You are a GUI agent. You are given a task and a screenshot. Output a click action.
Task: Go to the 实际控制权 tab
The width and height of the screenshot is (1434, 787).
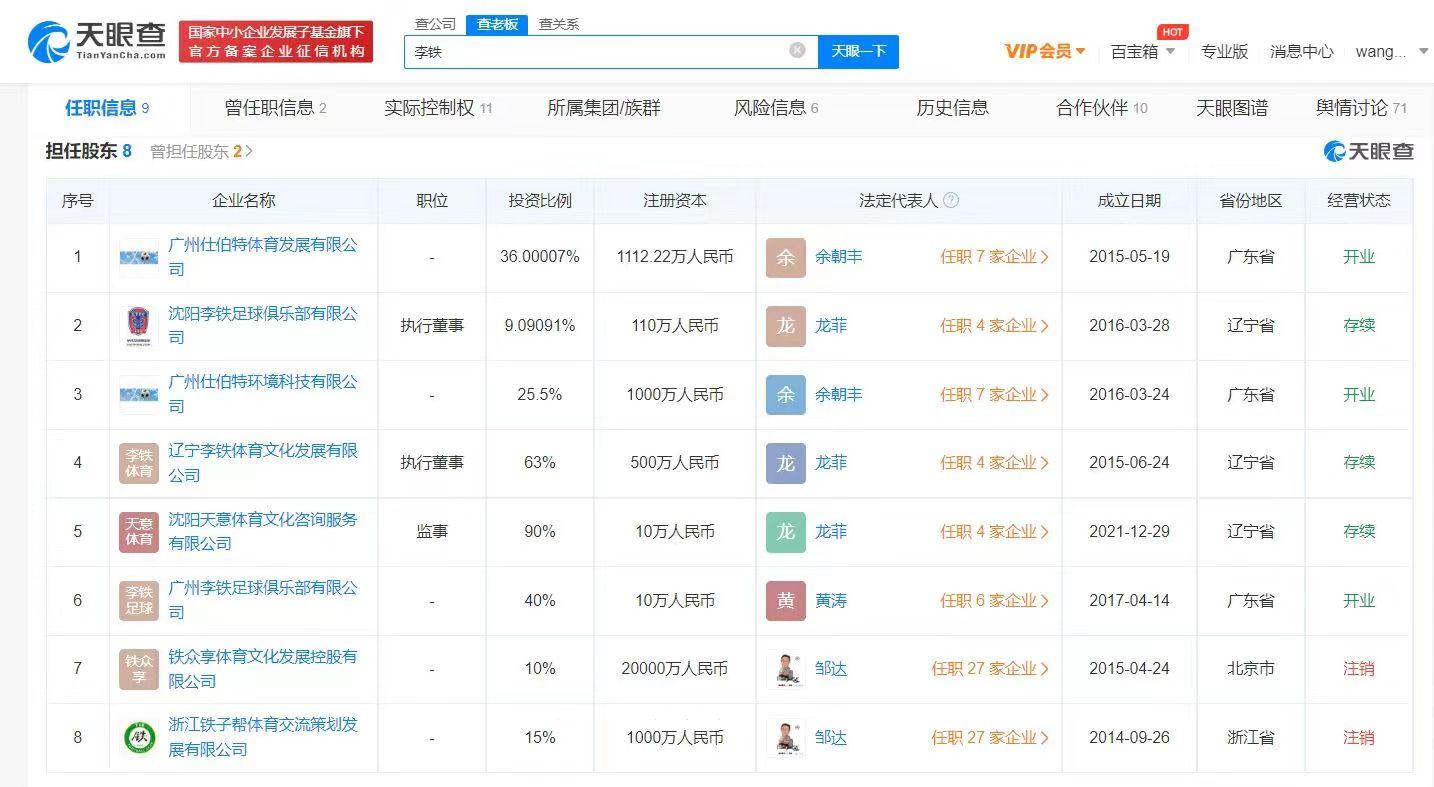pyautogui.click(x=438, y=108)
